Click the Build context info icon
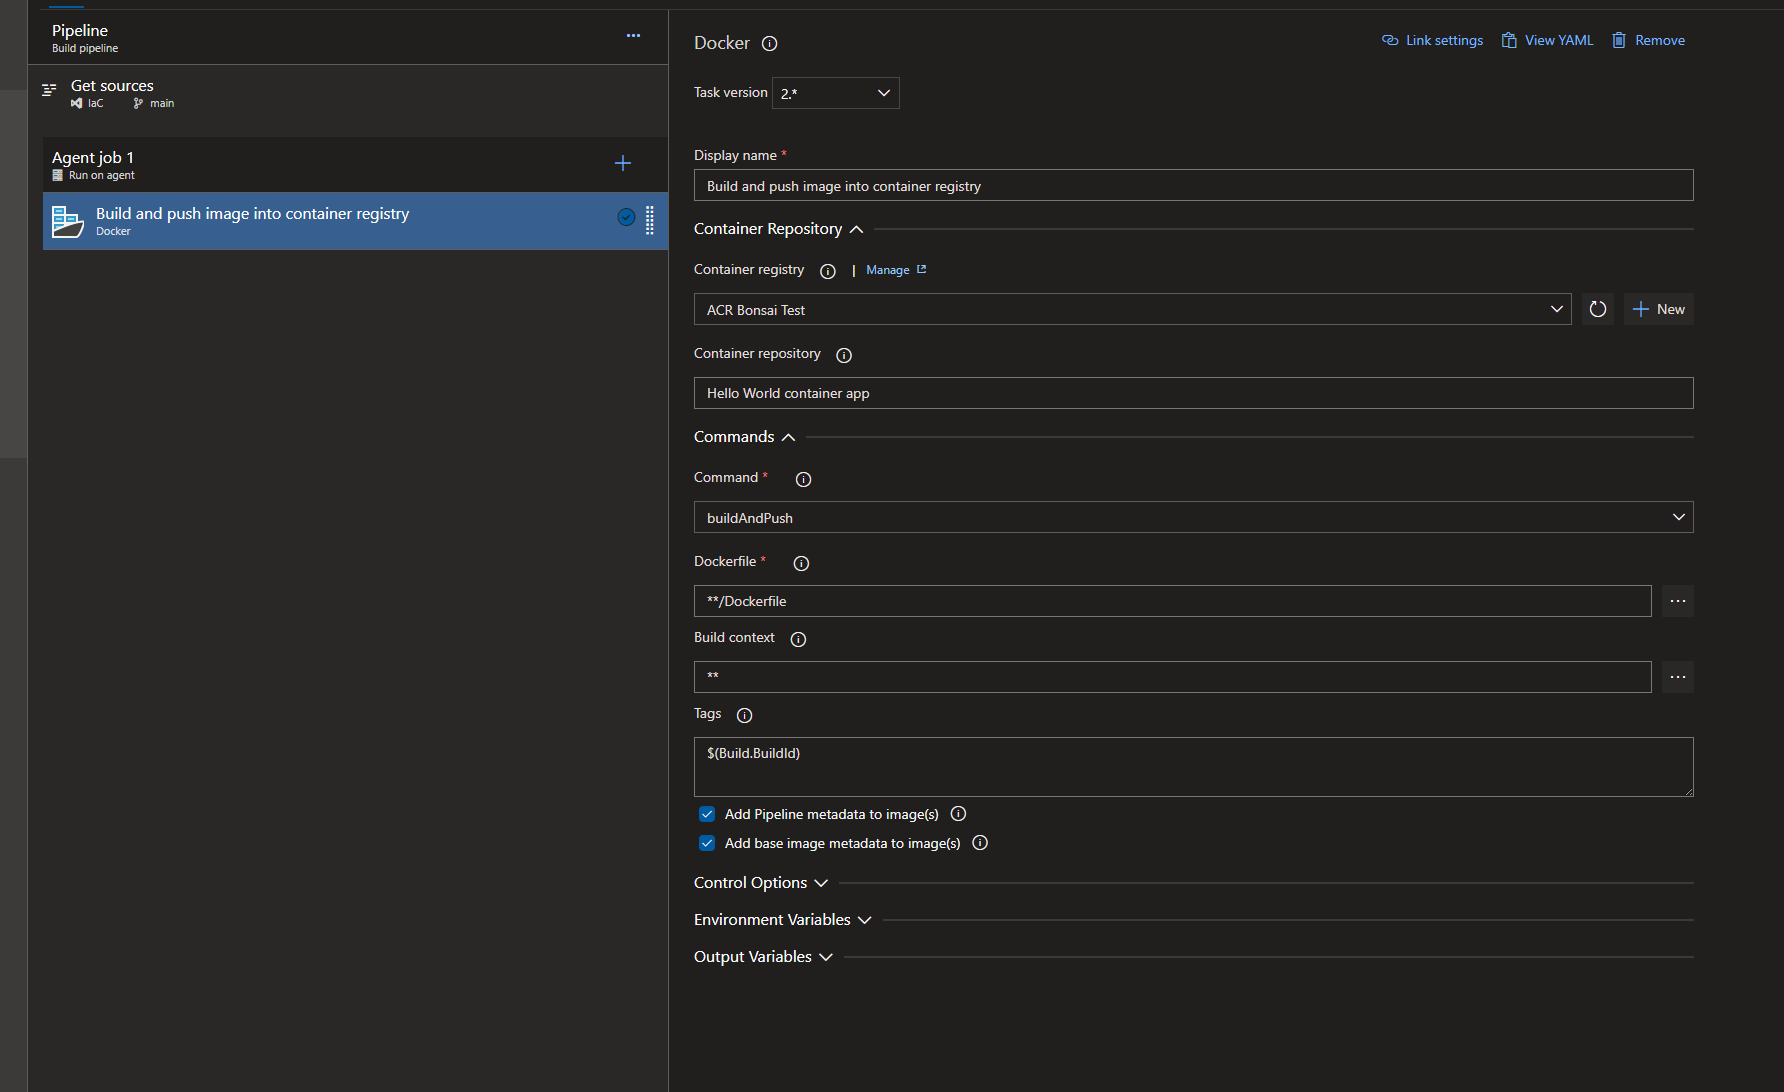Image resolution: width=1784 pixels, height=1092 pixels. 798,639
